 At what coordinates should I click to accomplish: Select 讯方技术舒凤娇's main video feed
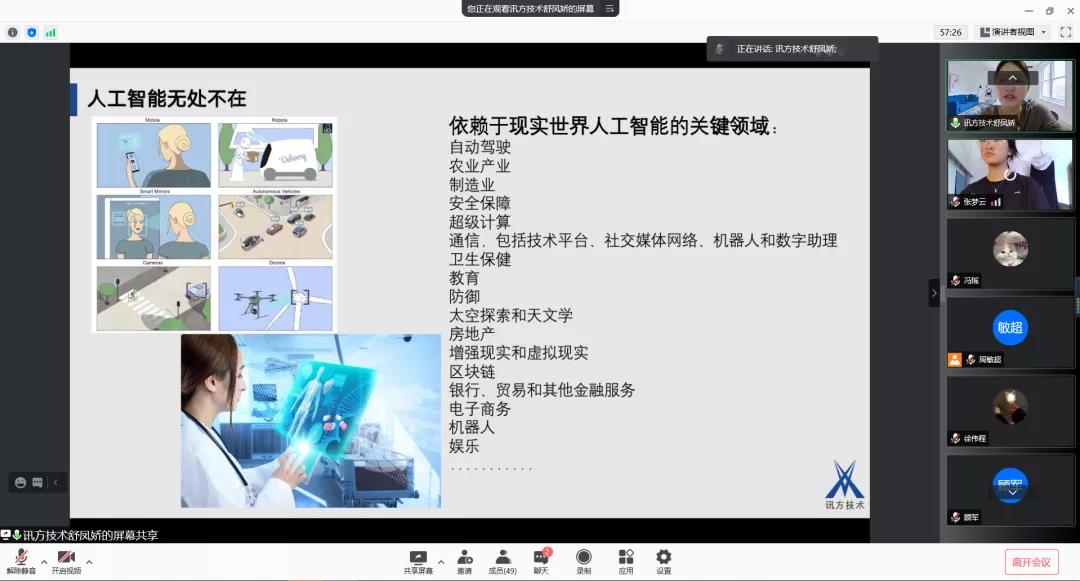1010,95
